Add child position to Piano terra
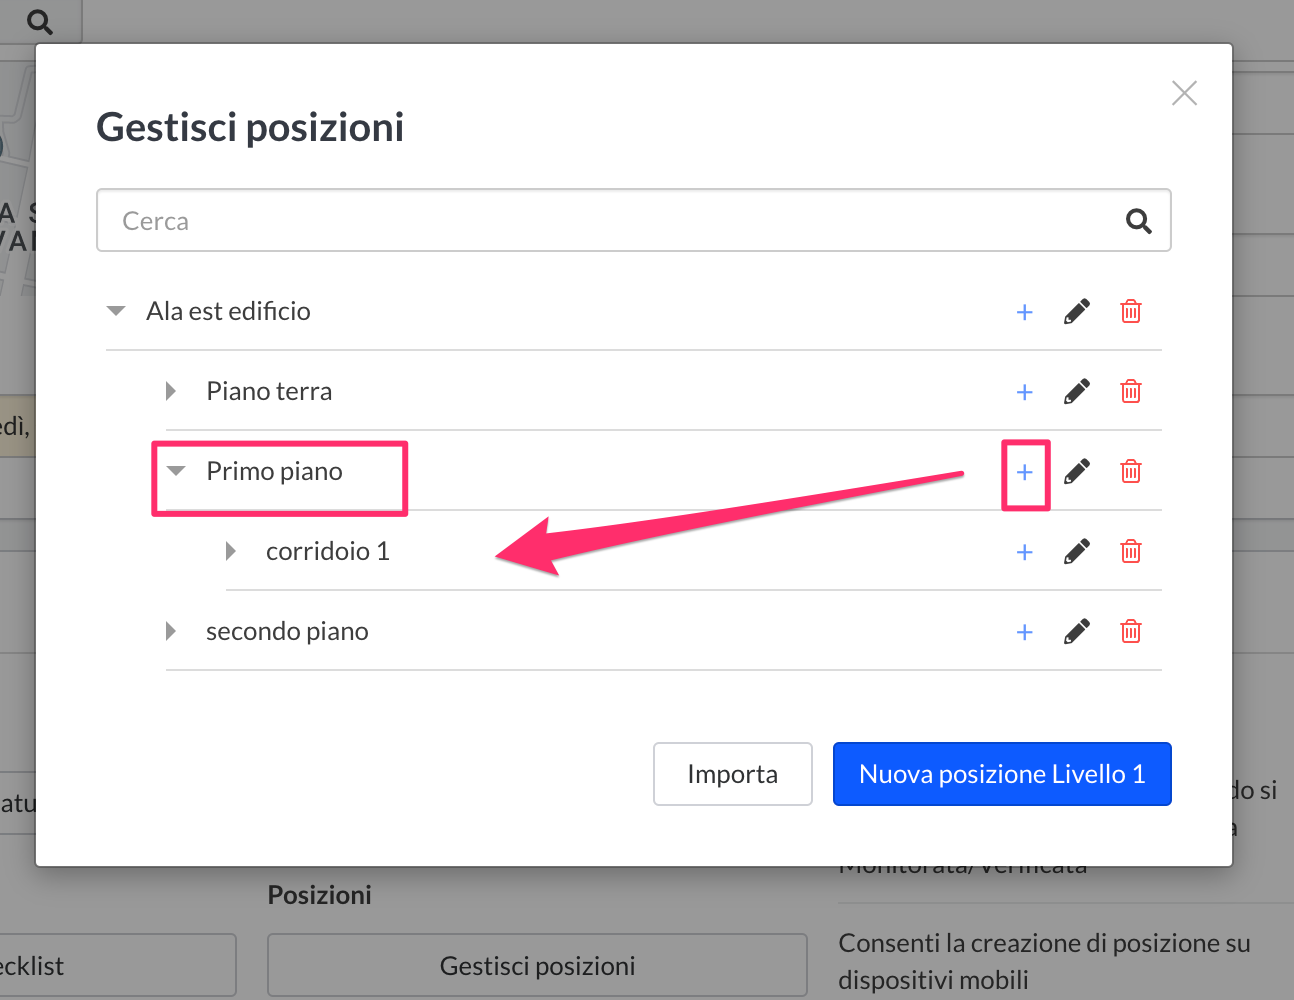1294x1000 pixels. point(1024,392)
